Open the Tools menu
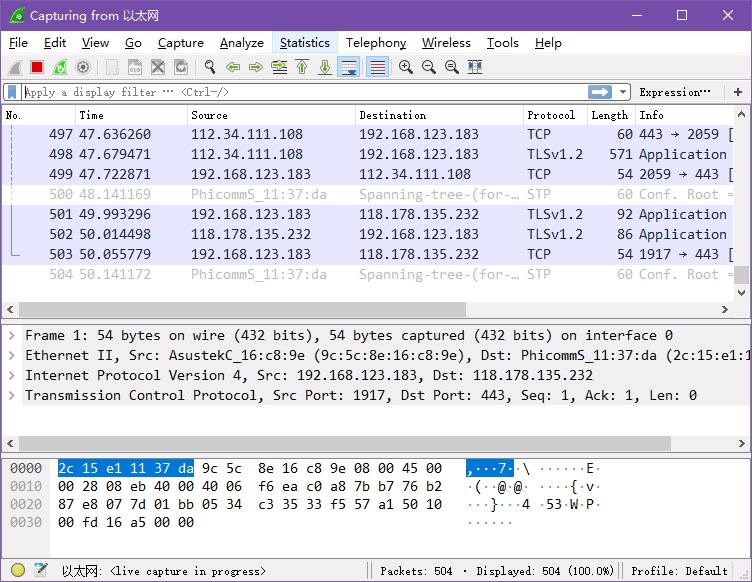This screenshot has width=752, height=582. [x=503, y=43]
